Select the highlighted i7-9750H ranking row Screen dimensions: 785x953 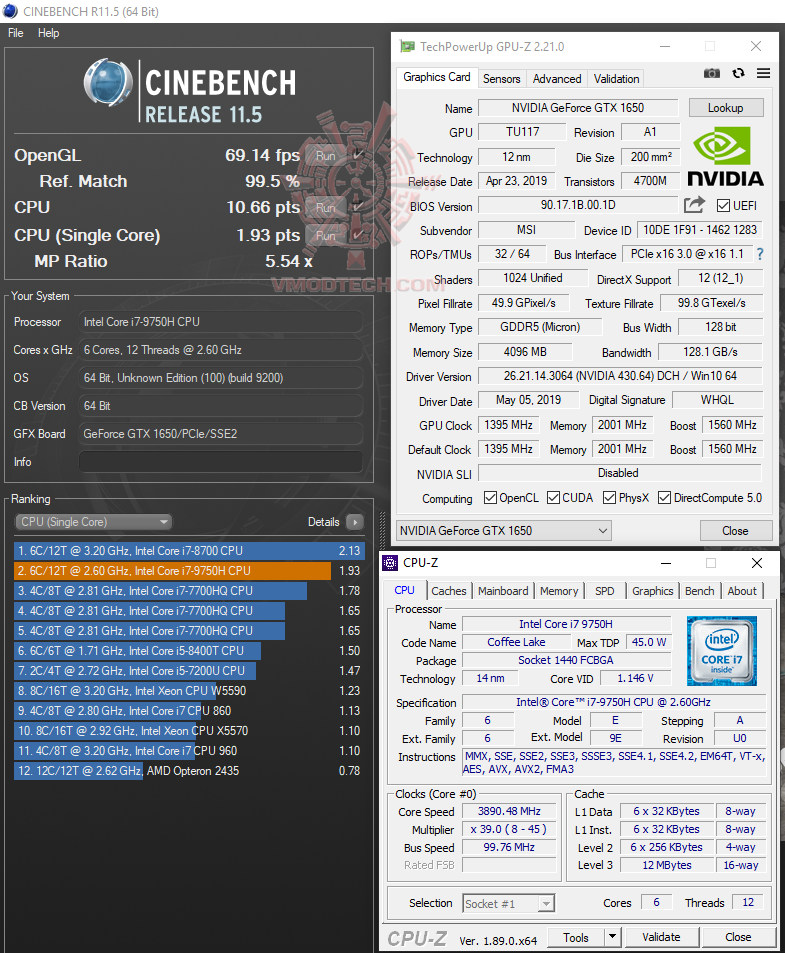pos(189,571)
